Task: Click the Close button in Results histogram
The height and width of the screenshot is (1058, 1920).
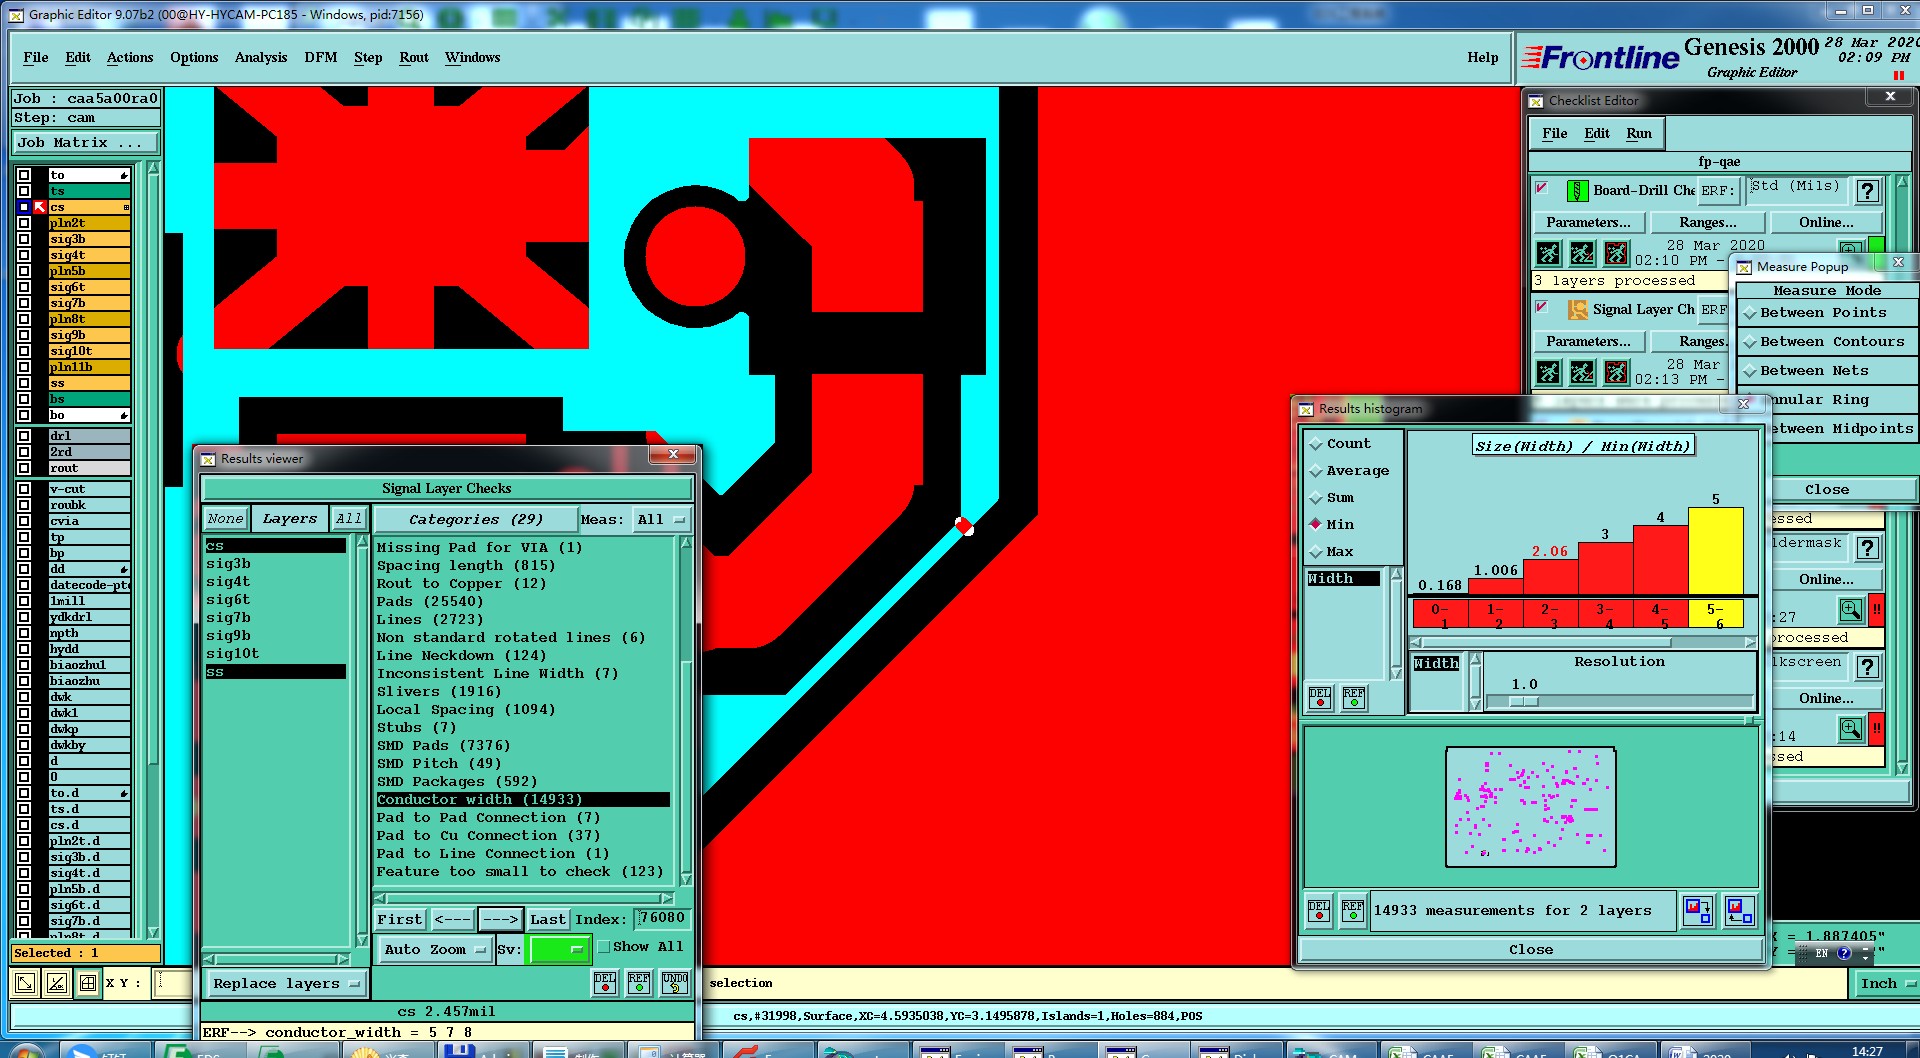Action: tap(1531, 949)
